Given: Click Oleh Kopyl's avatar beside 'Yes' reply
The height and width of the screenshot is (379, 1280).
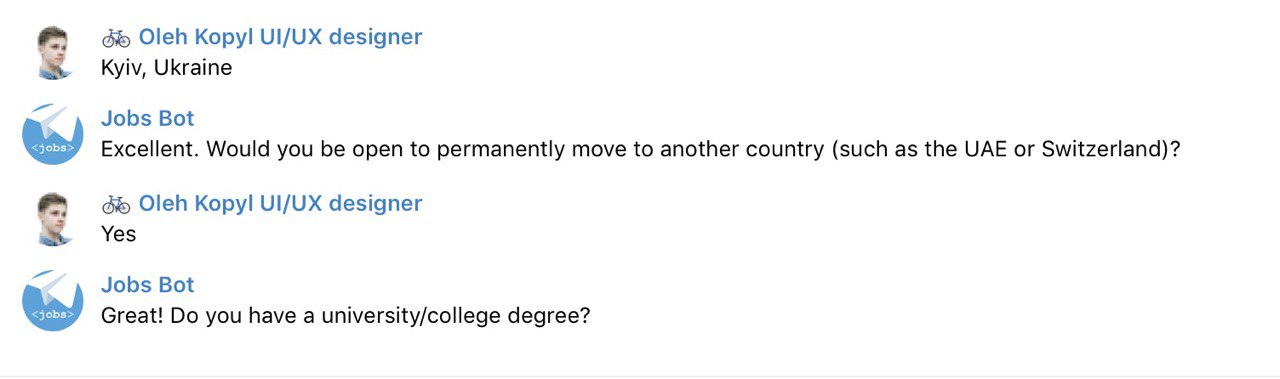Looking at the screenshot, I should [x=52, y=218].
